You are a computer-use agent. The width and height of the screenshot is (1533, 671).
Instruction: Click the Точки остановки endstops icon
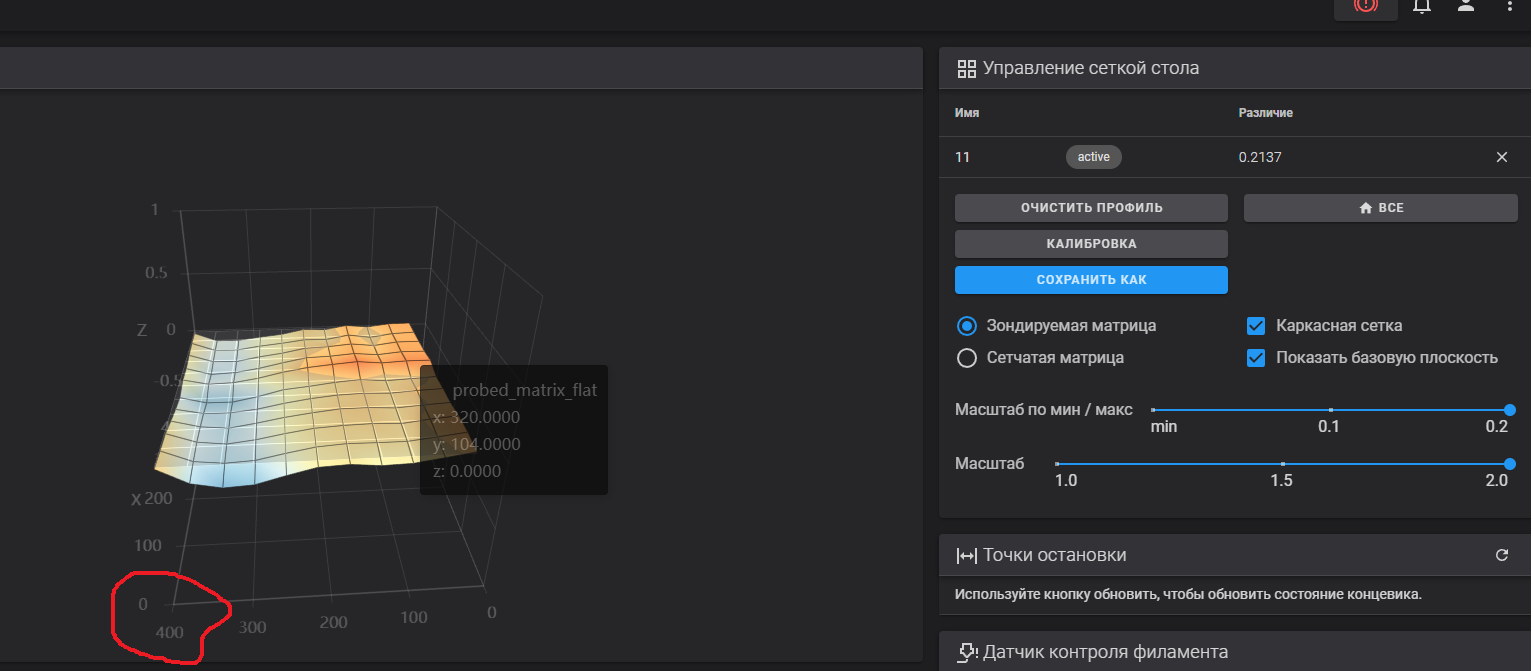[x=966, y=555]
